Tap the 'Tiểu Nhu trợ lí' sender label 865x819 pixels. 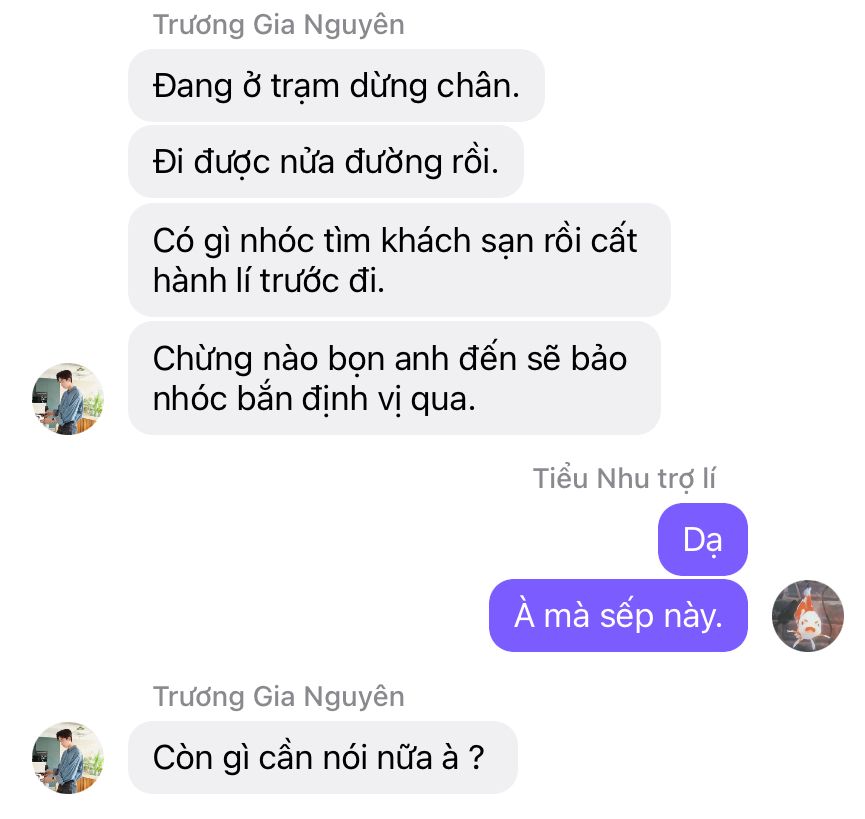click(x=624, y=478)
